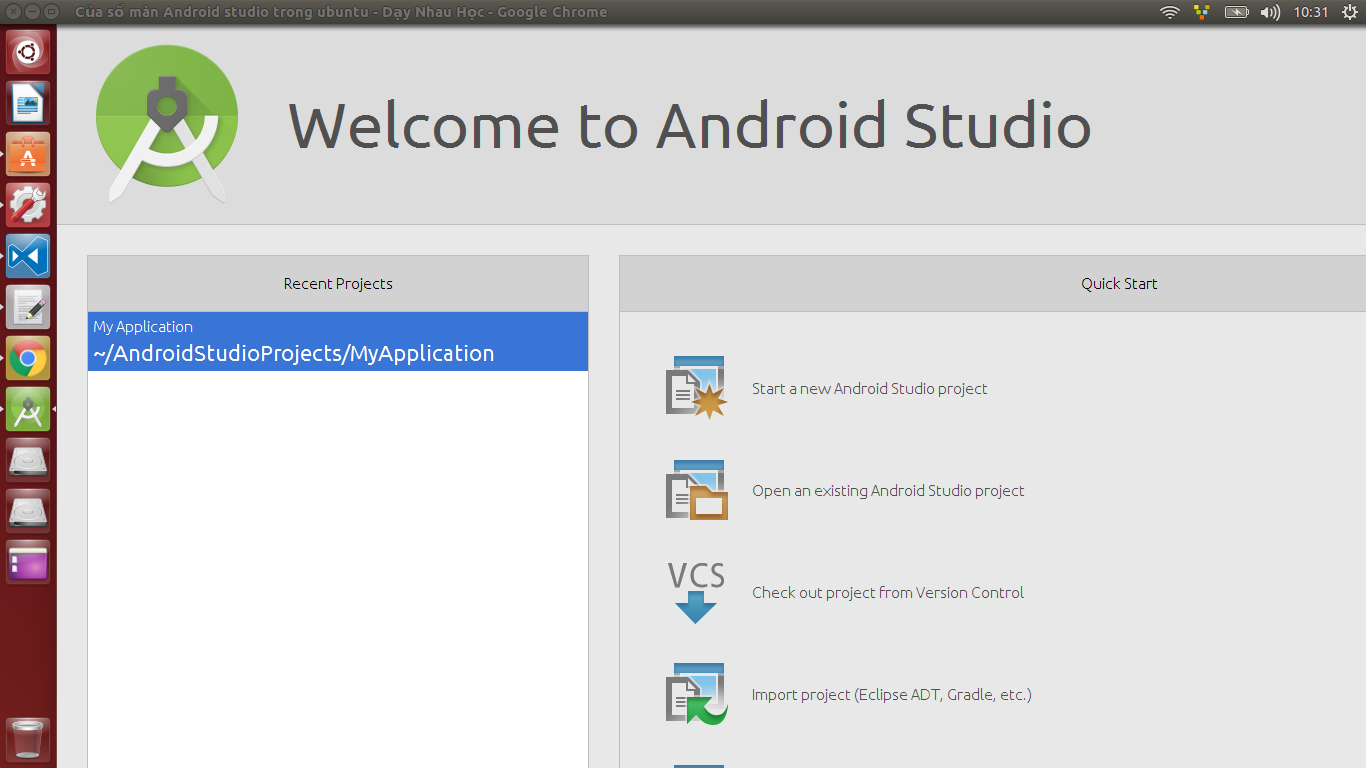Open the drive icon directly below Android Studio launcher
Screen dimensions: 1366x768
tap(28, 460)
